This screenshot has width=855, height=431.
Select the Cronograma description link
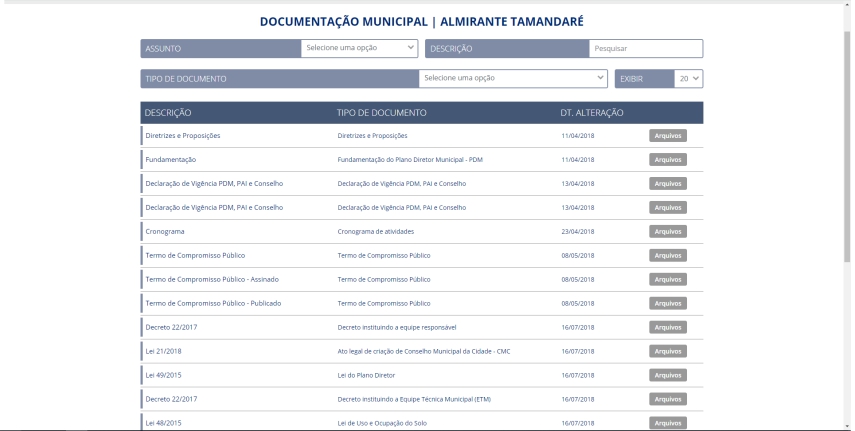coord(165,232)
